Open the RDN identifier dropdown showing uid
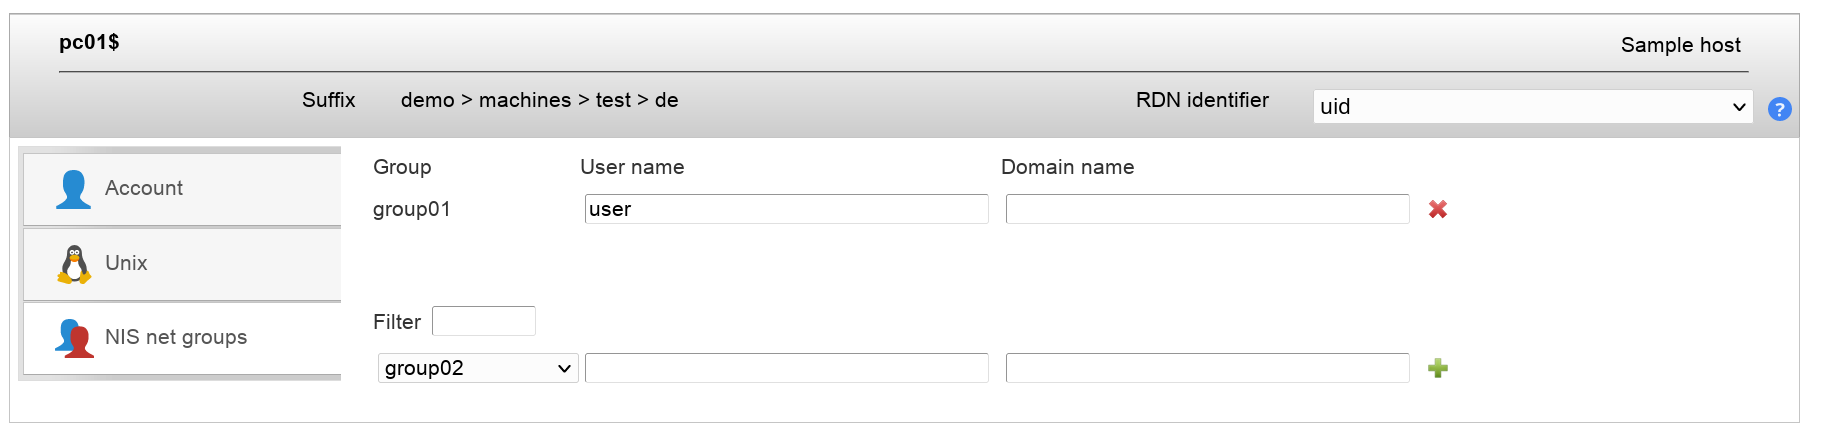 1532,107
